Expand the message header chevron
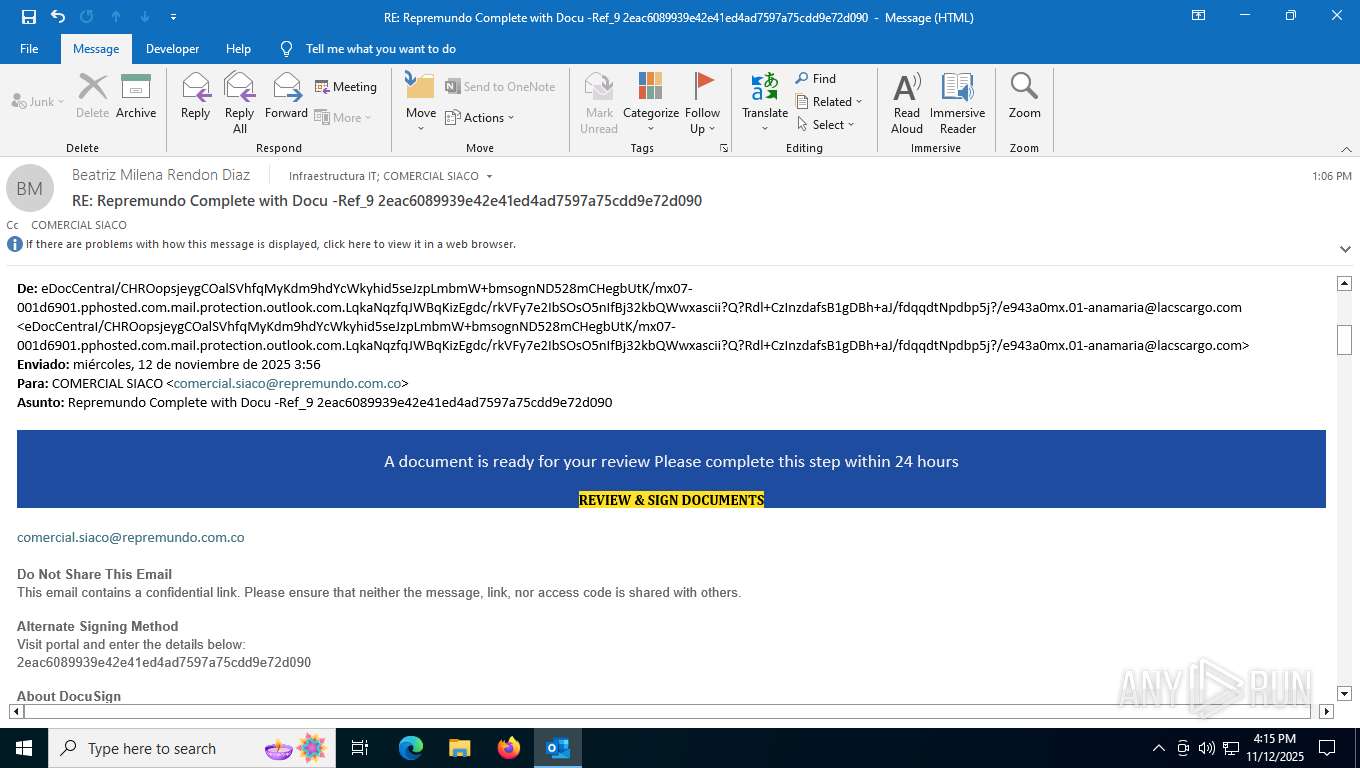This screenshot has width=1360, height=768. (1345, 249)
